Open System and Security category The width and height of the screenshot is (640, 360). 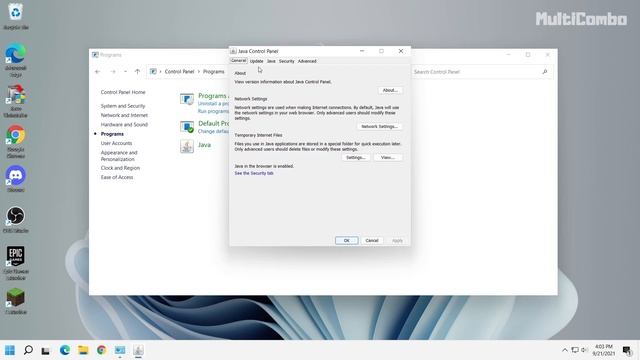click(x=123, y=106)
